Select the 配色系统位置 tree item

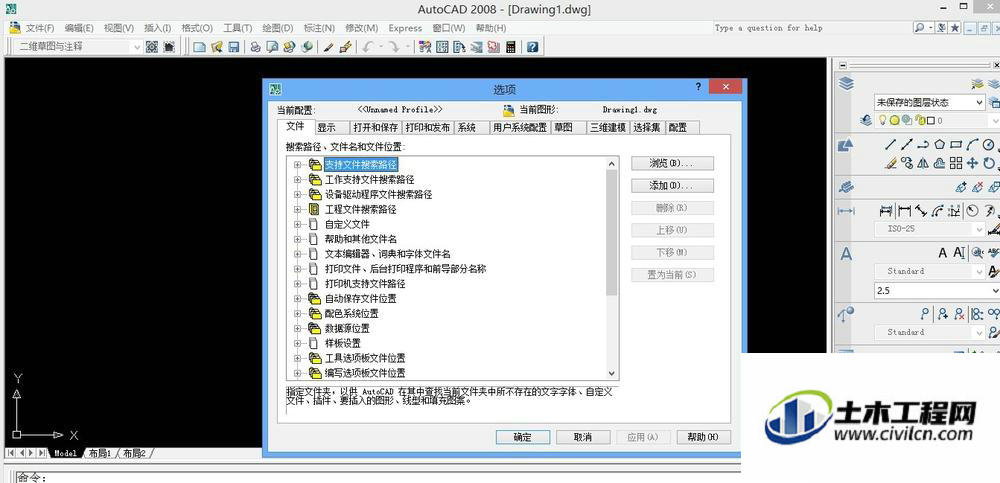point(351,313)
